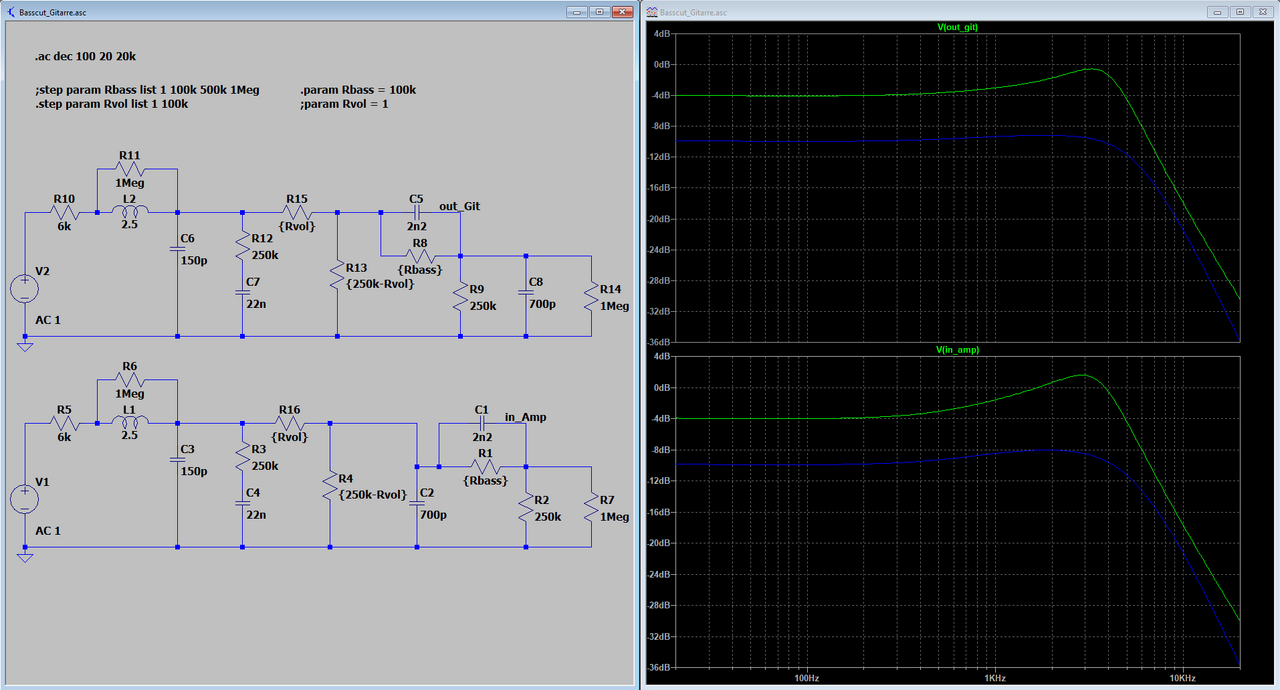Select the R14 resistor symbol
1280x690 pixels.
tap(591, 296)
